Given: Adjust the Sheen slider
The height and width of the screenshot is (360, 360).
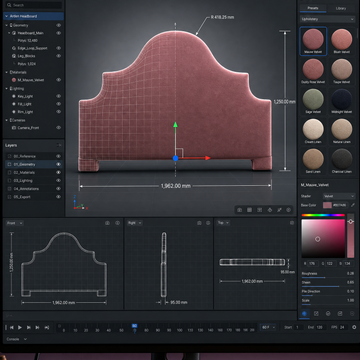Looking at the screenshot, I should point(328,286).
